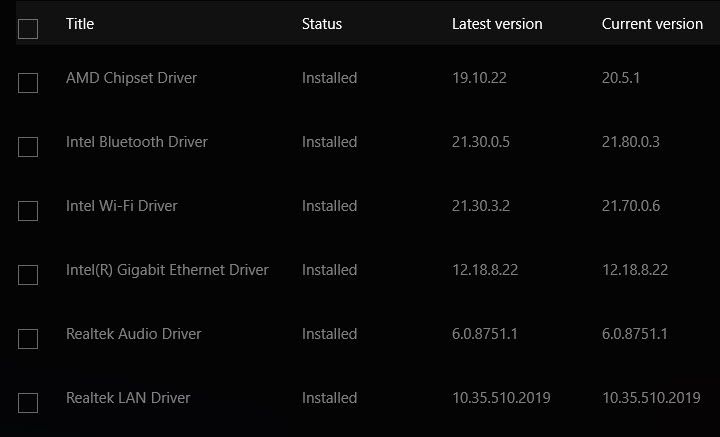The width and height of the screenshot is (720, 437).
Task: Click current version 21.70.0.6
Action: (x=631, y=206)
